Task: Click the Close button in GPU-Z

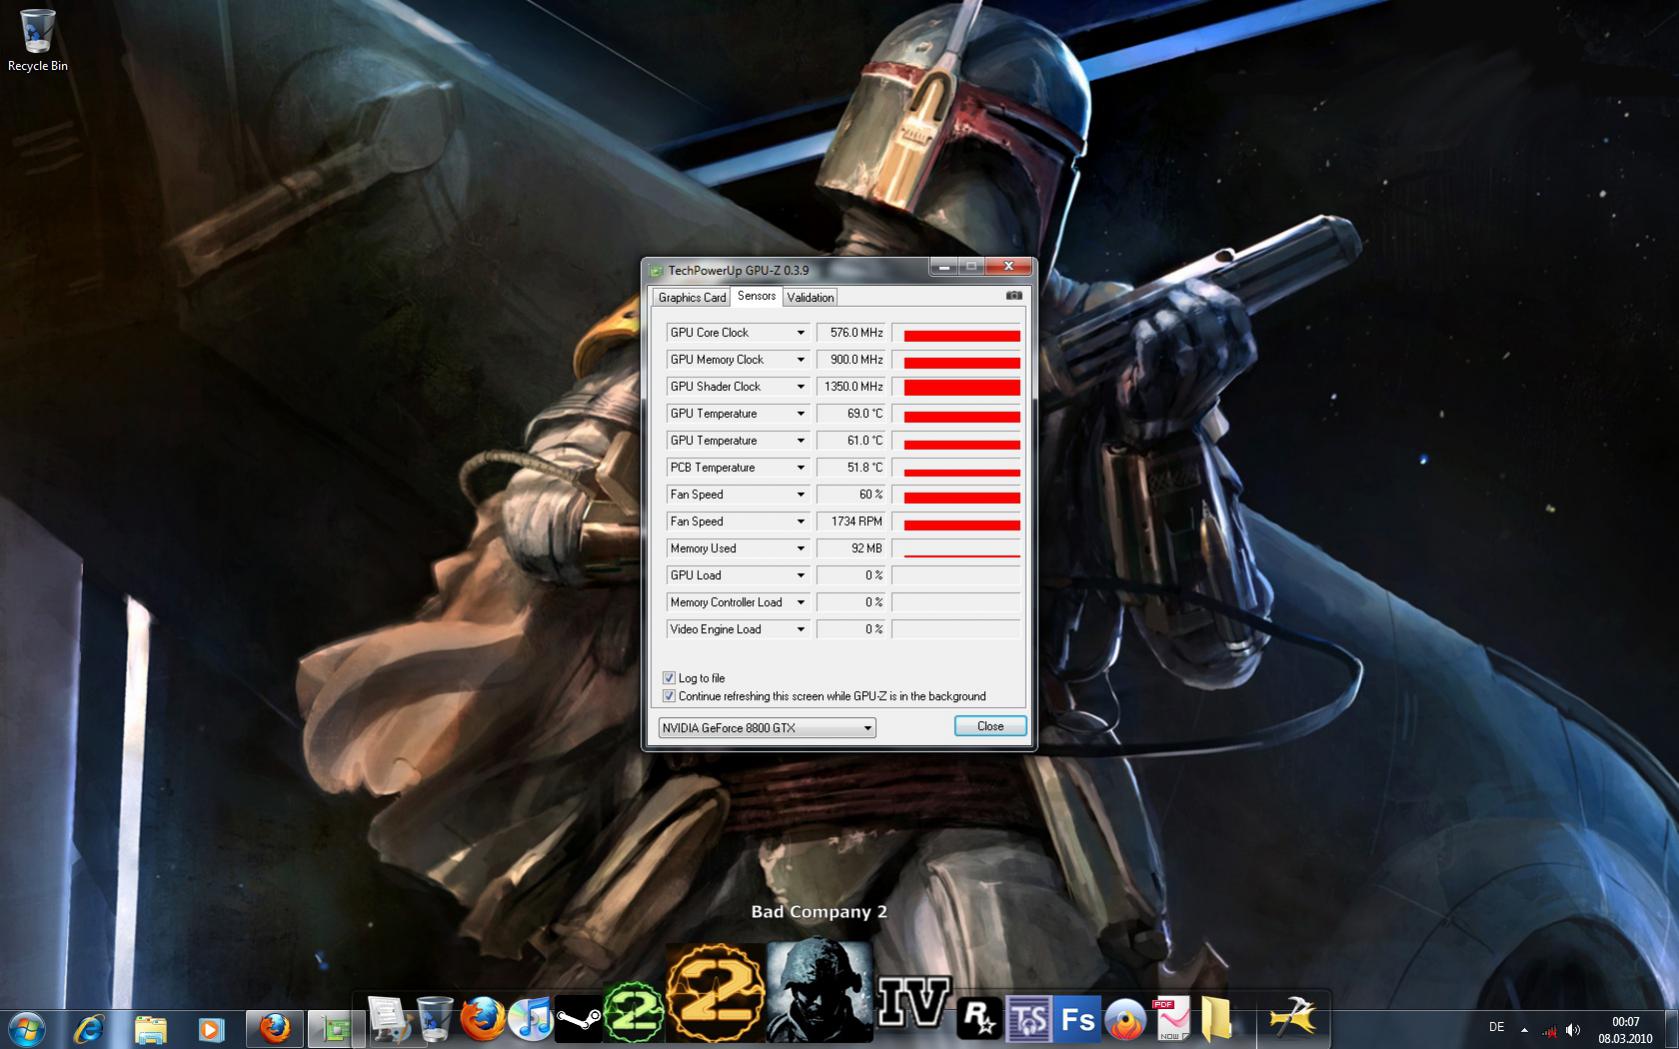Action: click(990, 727)
